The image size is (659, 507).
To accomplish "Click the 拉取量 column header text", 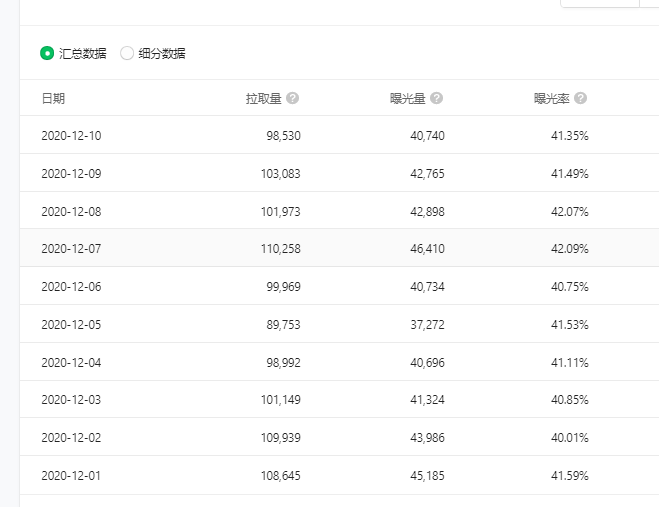I will [x=264, y=98].
